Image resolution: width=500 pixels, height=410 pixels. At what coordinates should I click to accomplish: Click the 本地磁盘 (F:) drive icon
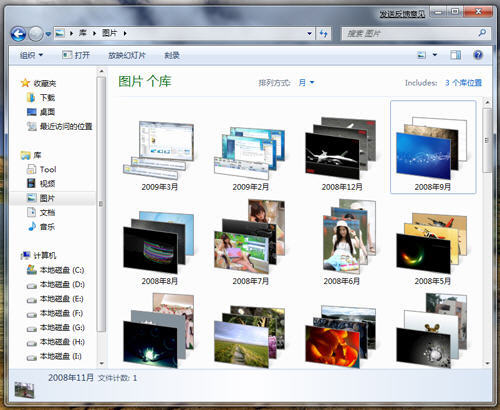point(32,314)
